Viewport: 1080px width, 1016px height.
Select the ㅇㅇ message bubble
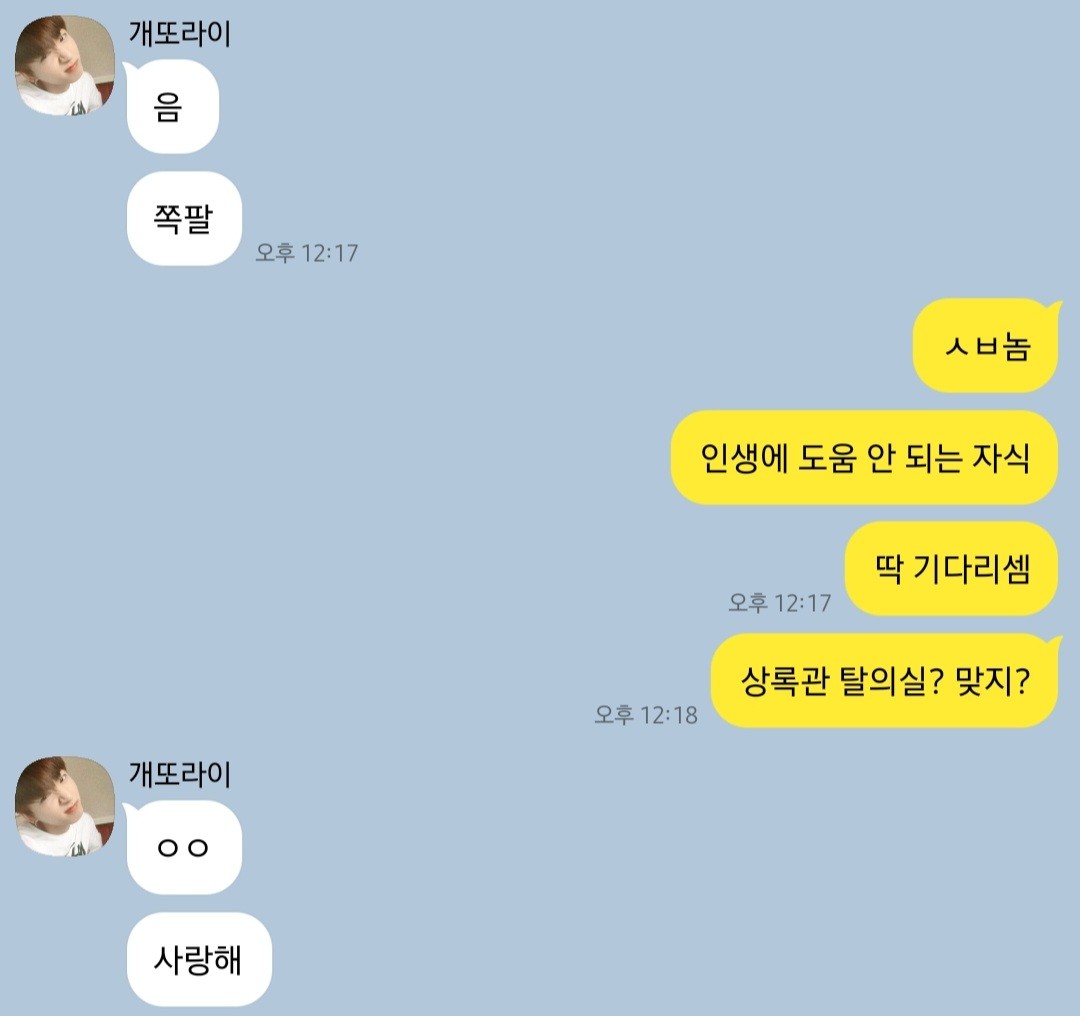click(184, 848)
